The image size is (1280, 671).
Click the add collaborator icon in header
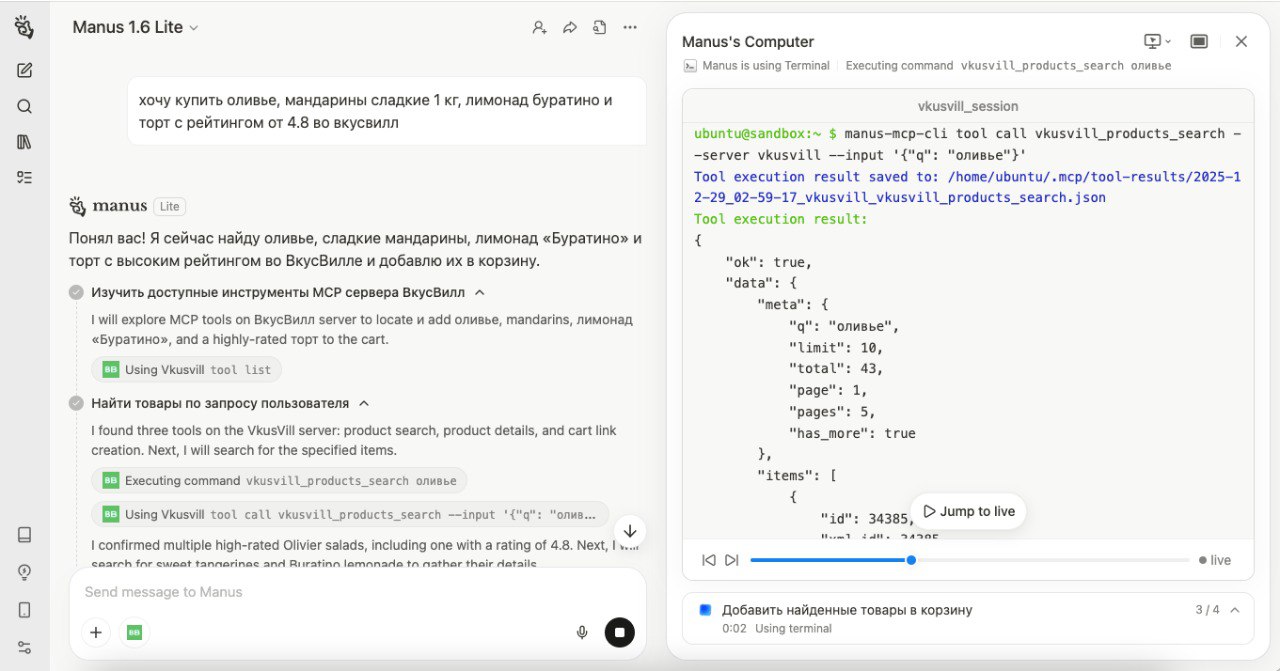539,28
